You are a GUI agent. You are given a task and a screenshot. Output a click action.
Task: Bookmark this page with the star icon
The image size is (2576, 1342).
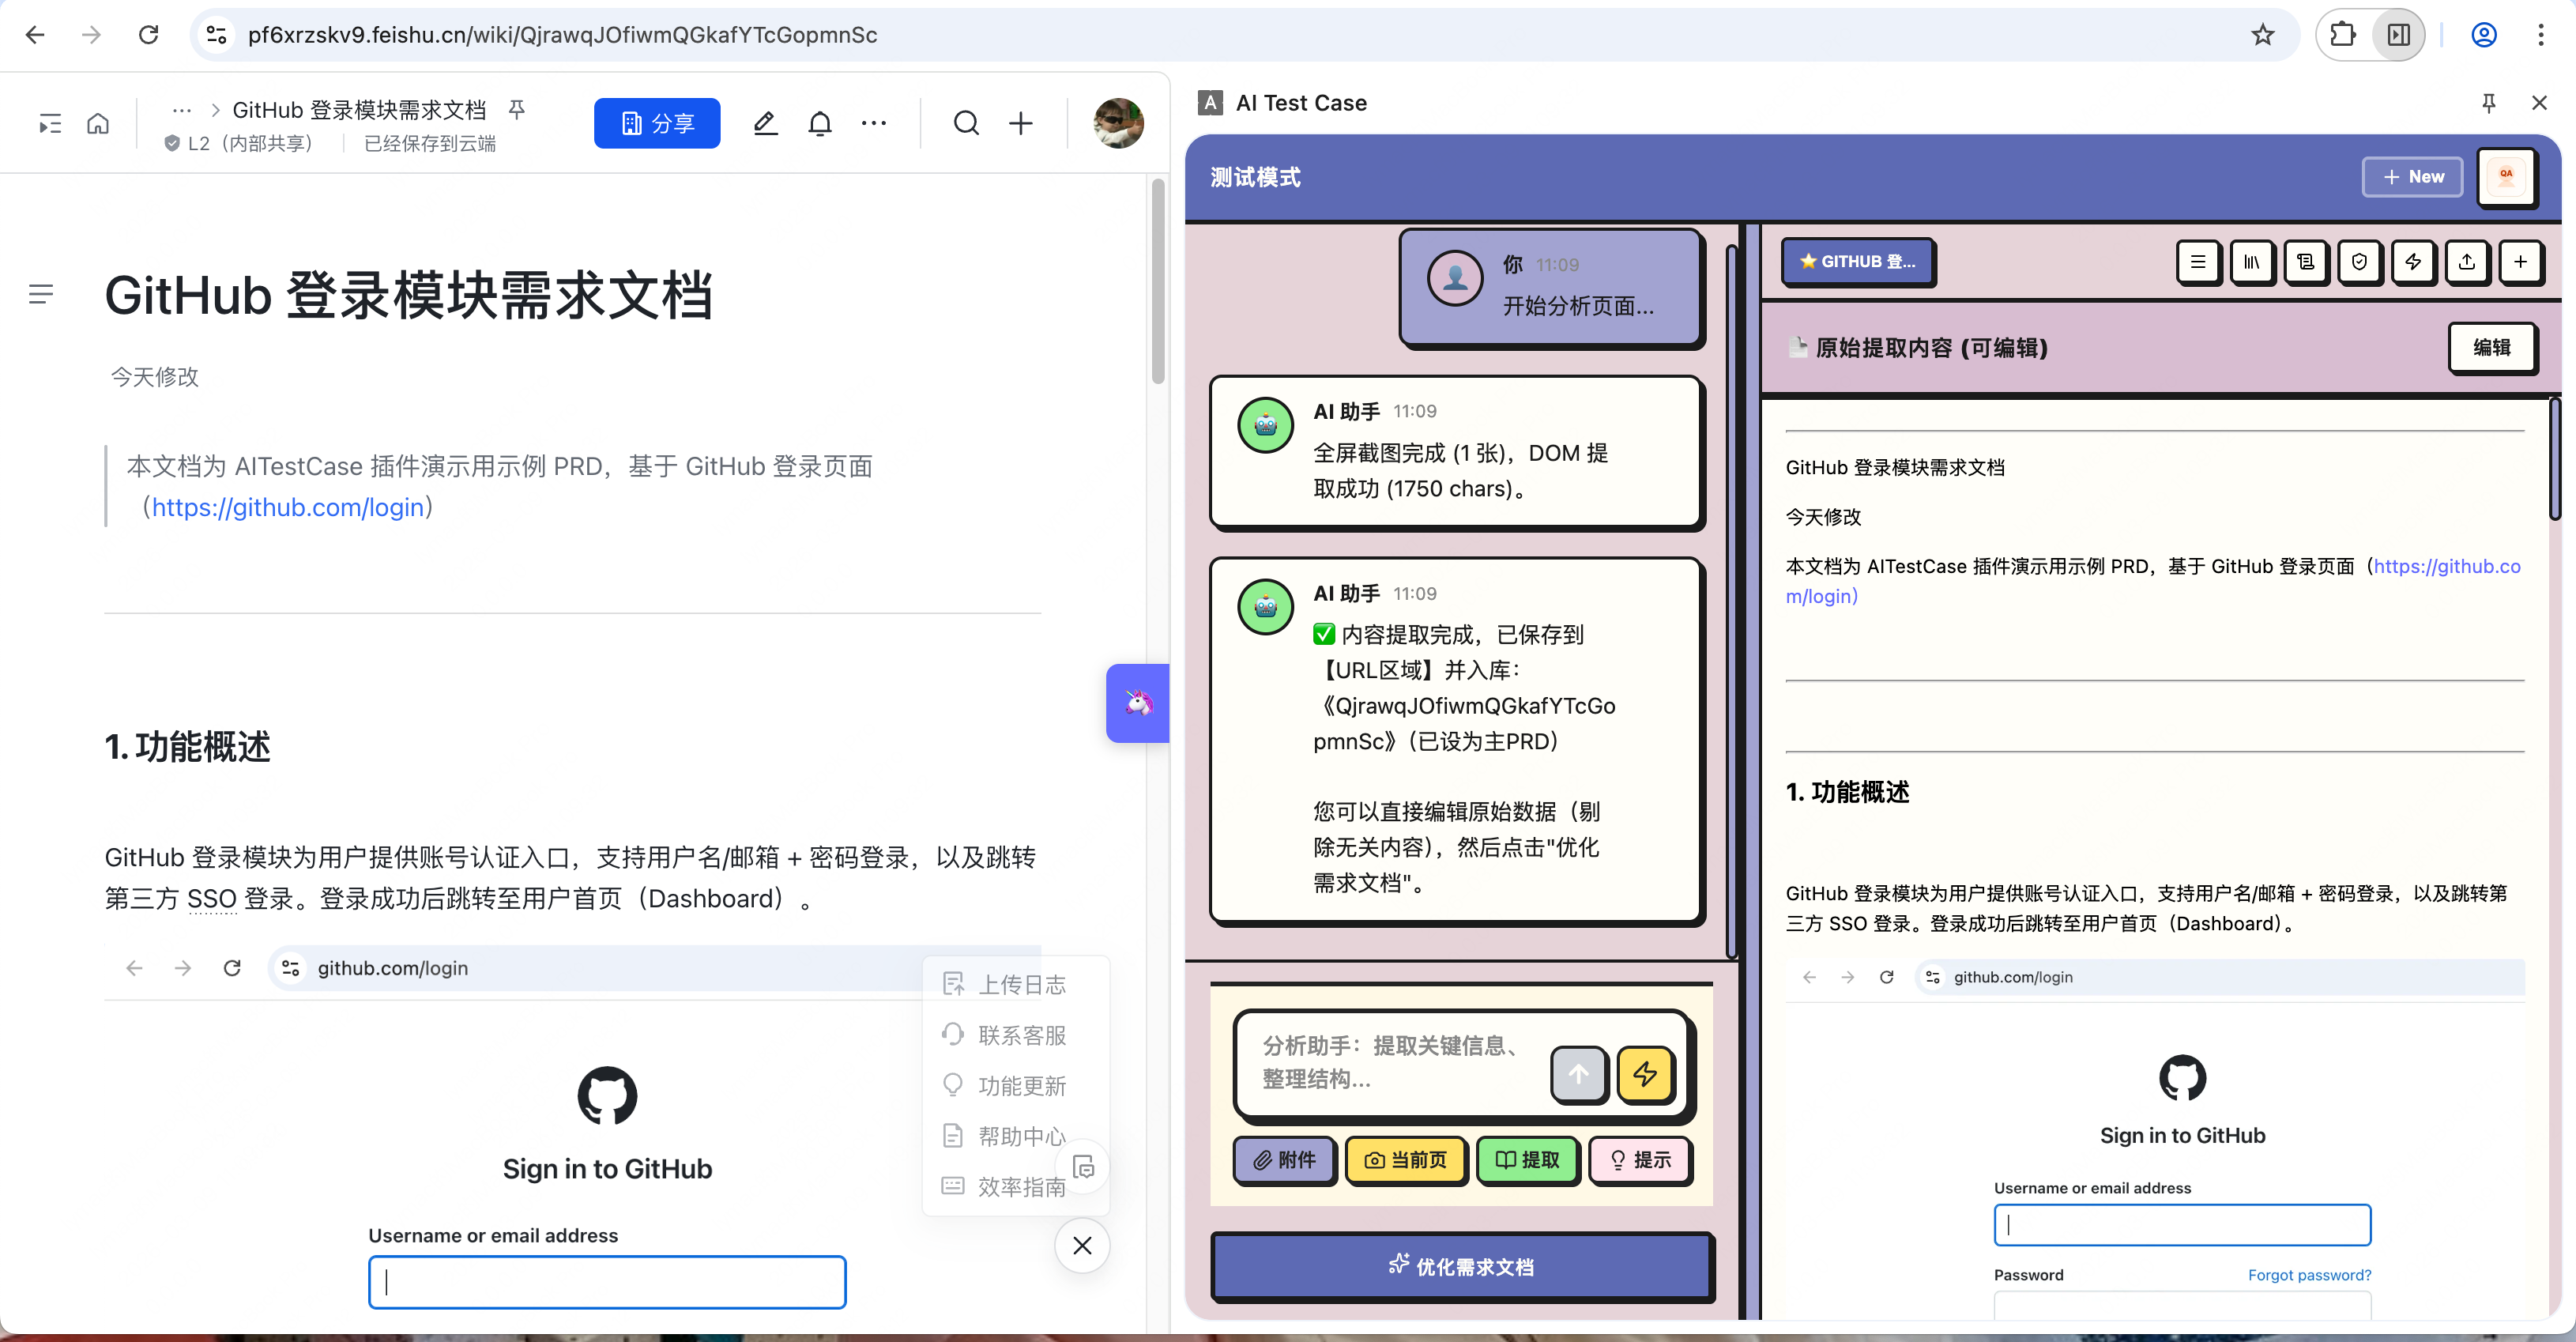(2263, 35)
